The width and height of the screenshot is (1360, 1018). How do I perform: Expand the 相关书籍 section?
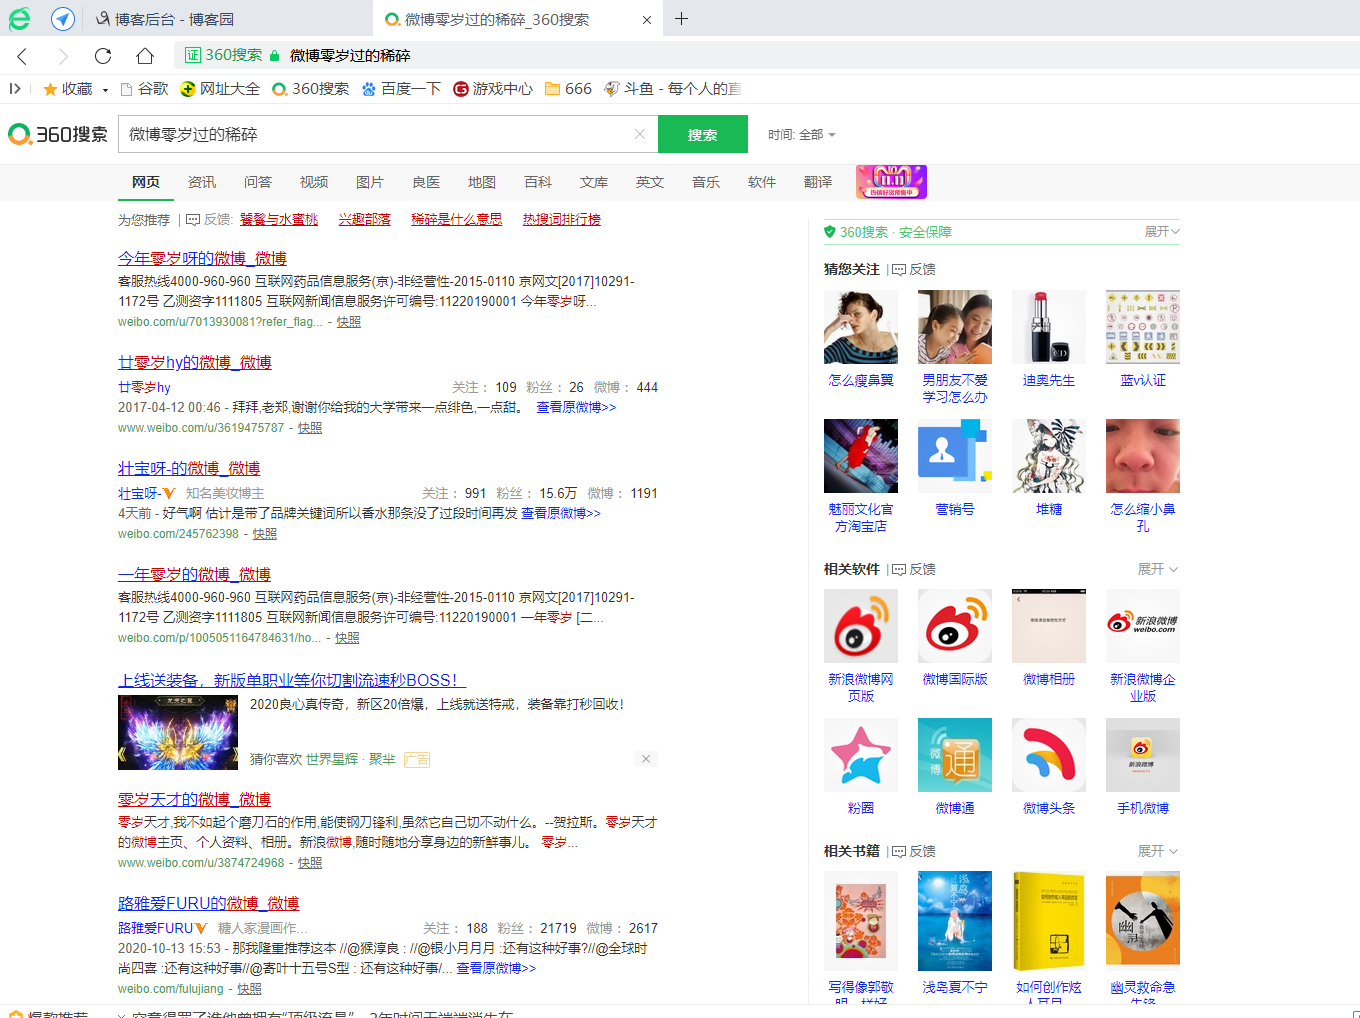[x=1158, y=851]
